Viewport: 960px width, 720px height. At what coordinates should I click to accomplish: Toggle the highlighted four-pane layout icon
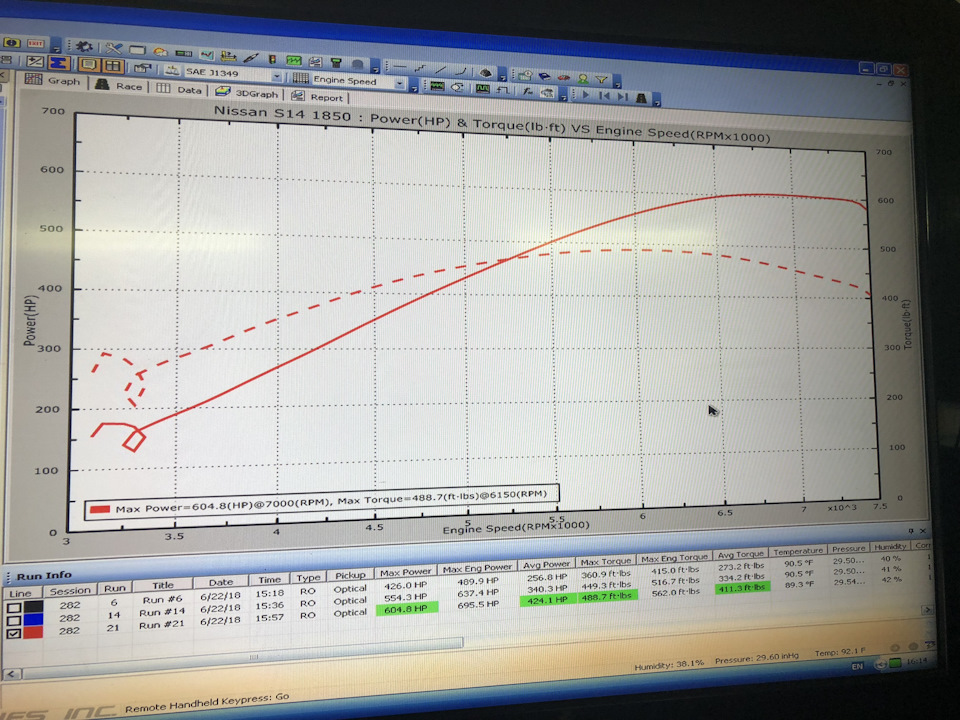click(x=113, y=66)
